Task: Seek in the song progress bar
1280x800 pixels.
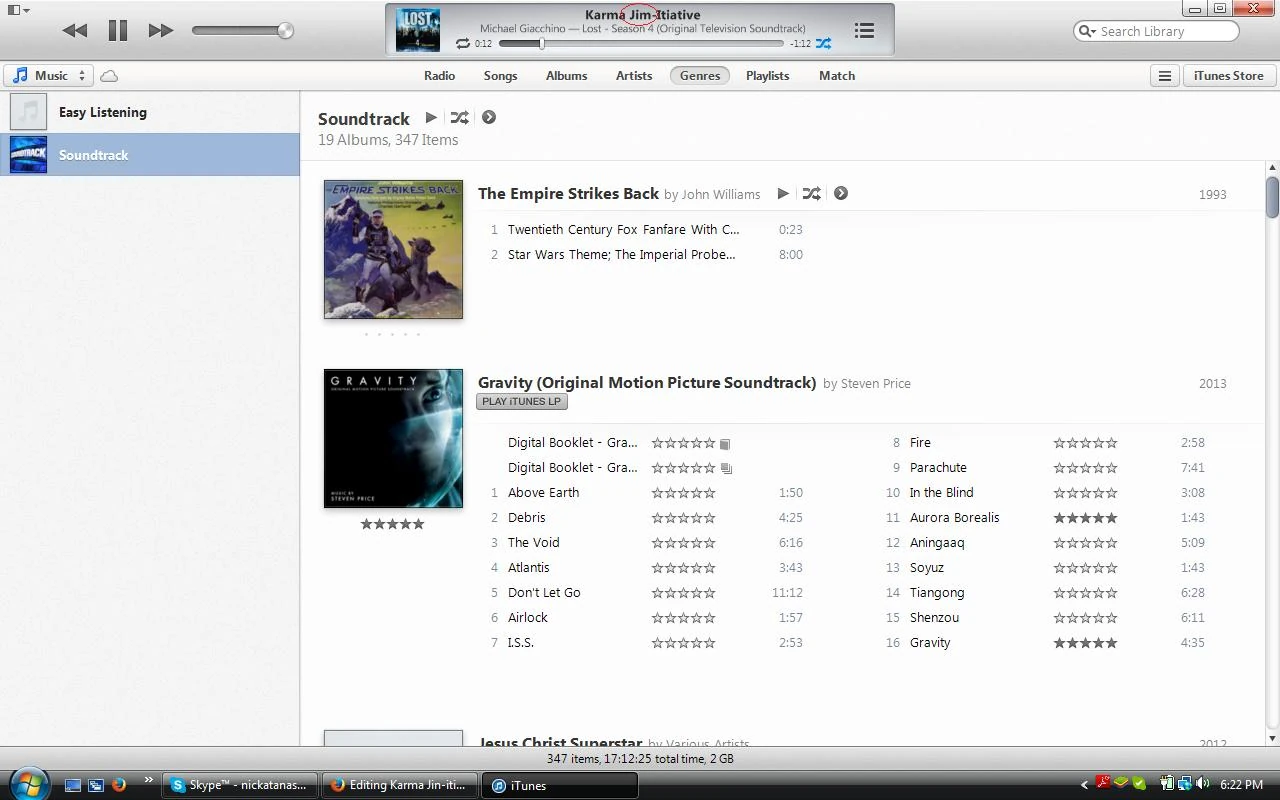Action: coord(641,44)
